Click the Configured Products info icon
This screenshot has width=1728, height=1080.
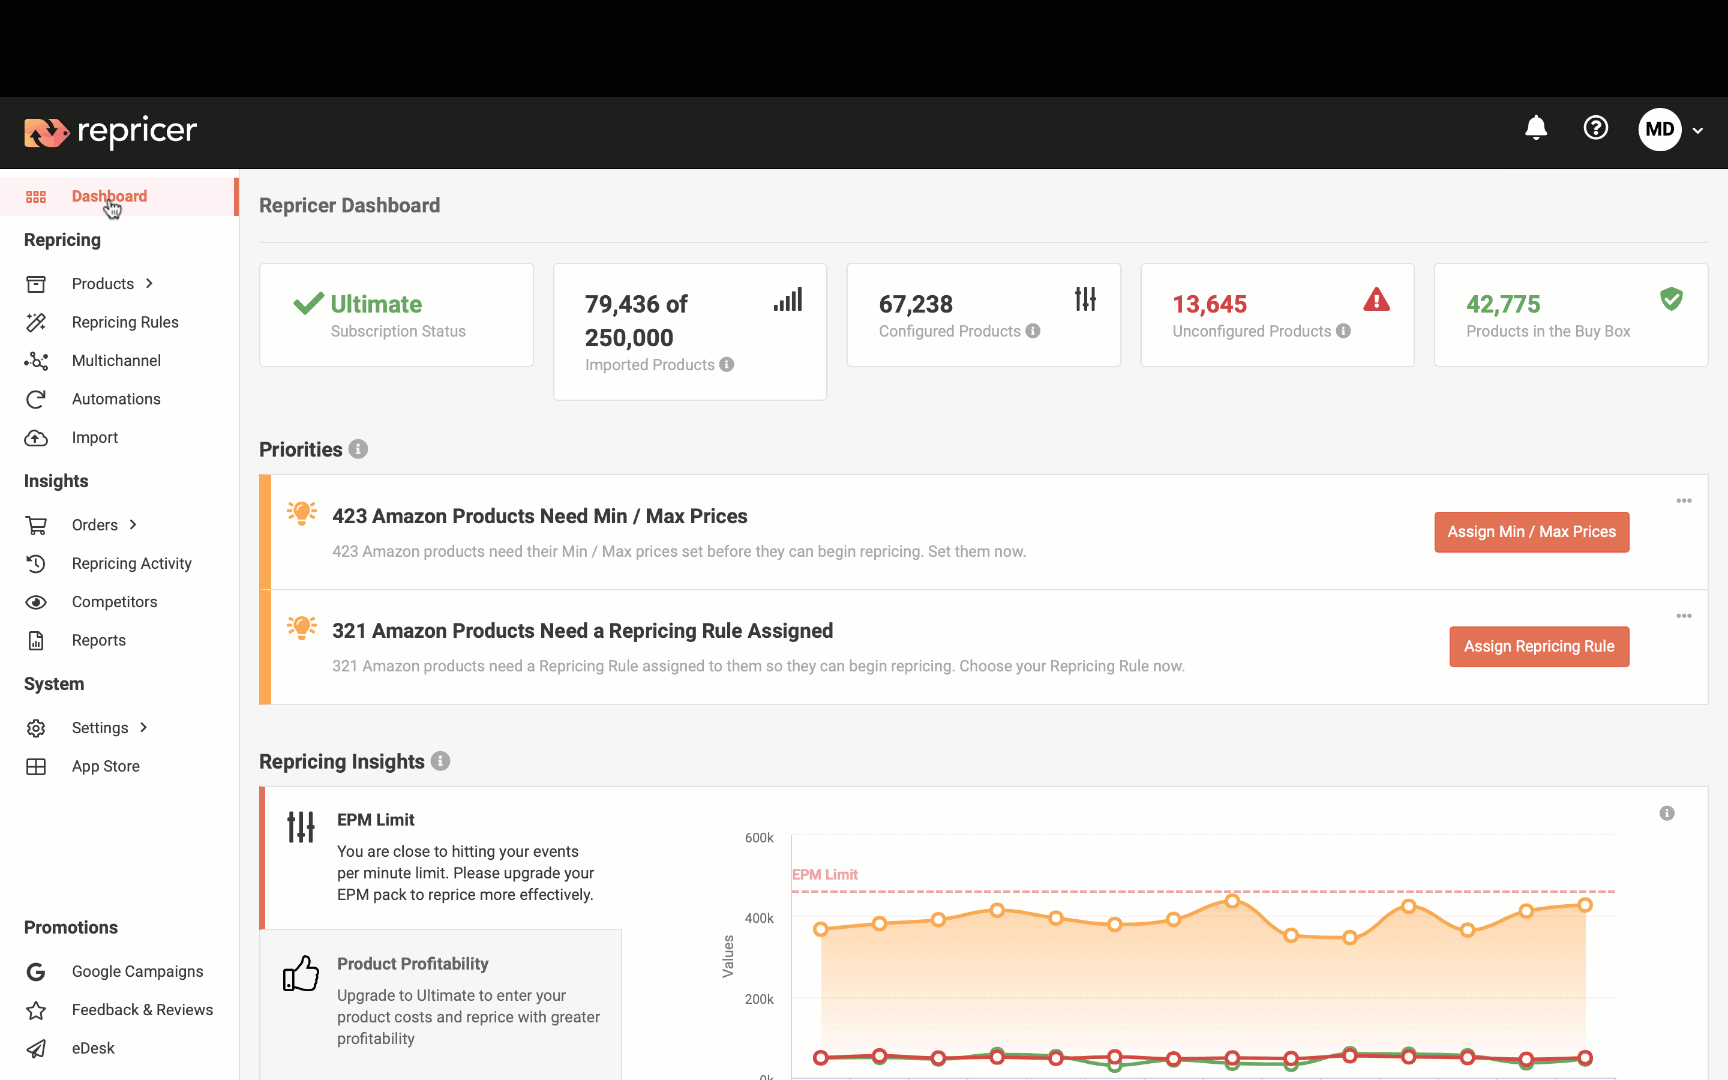click(x=1033, y=331)
